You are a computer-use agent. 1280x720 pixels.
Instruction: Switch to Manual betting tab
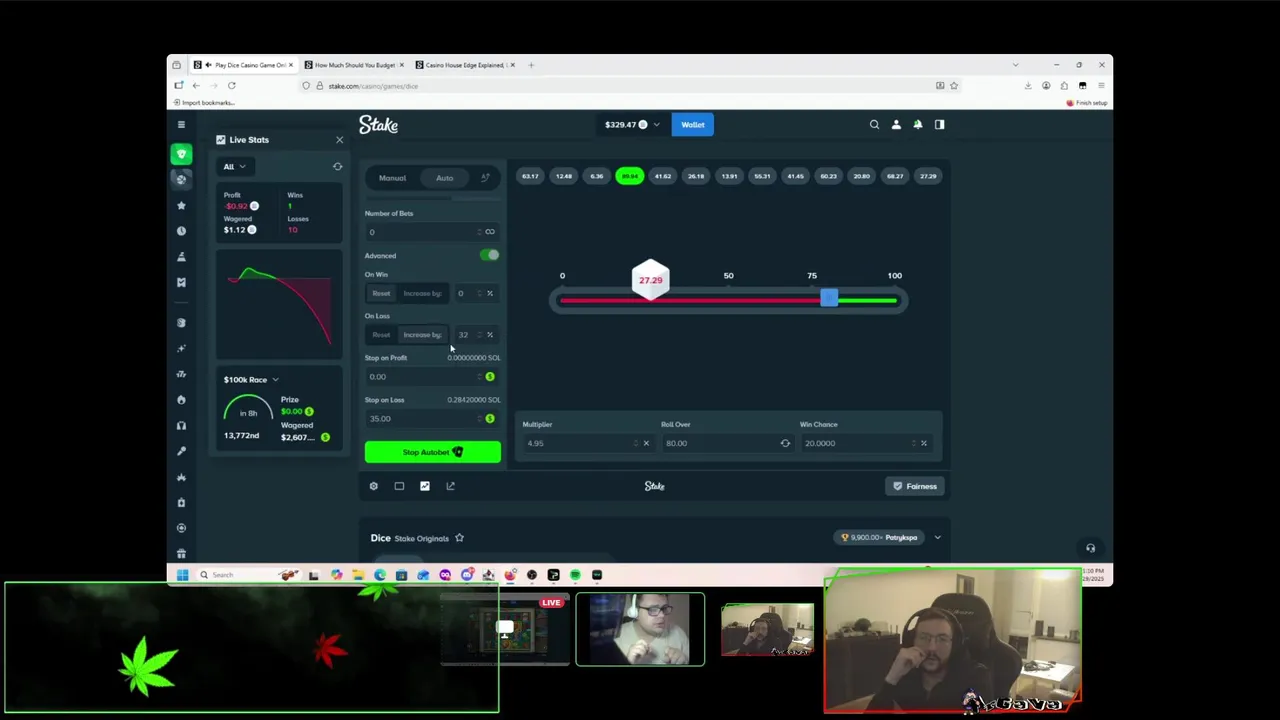[x=392, y=178]
